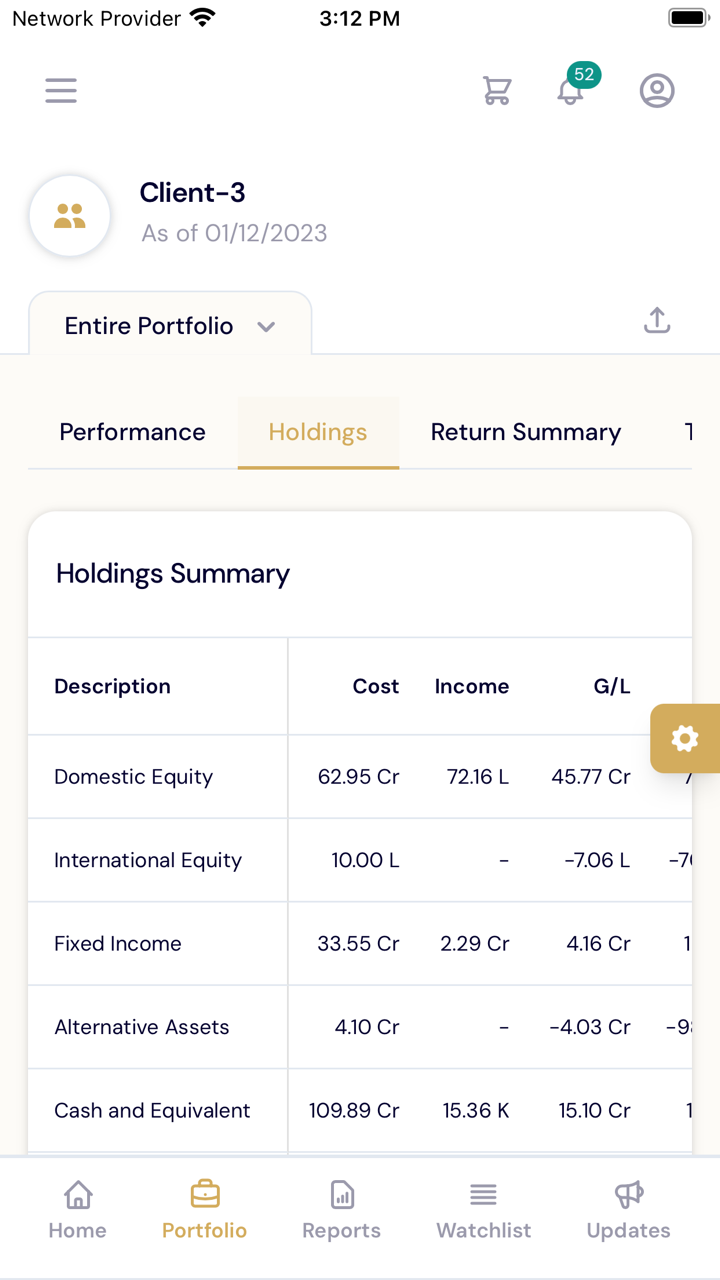Tap the Client-3 group avatar

(x=70, y=215)
